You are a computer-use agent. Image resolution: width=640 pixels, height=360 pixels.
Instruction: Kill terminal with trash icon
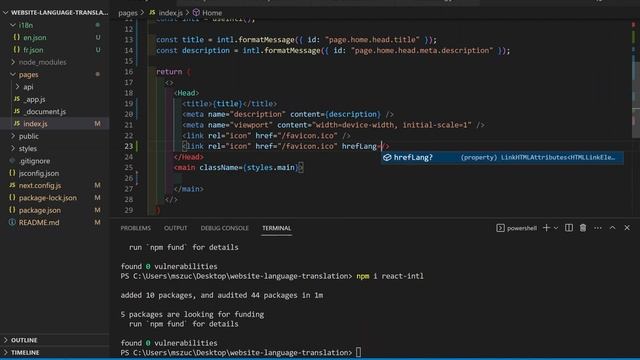(x=583, y=228)
